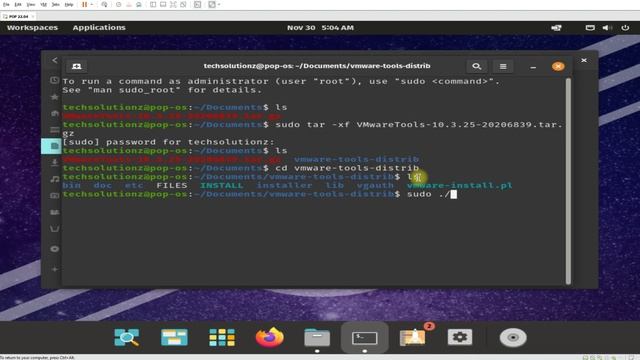Click FILES in the ls output

[172, 185]
